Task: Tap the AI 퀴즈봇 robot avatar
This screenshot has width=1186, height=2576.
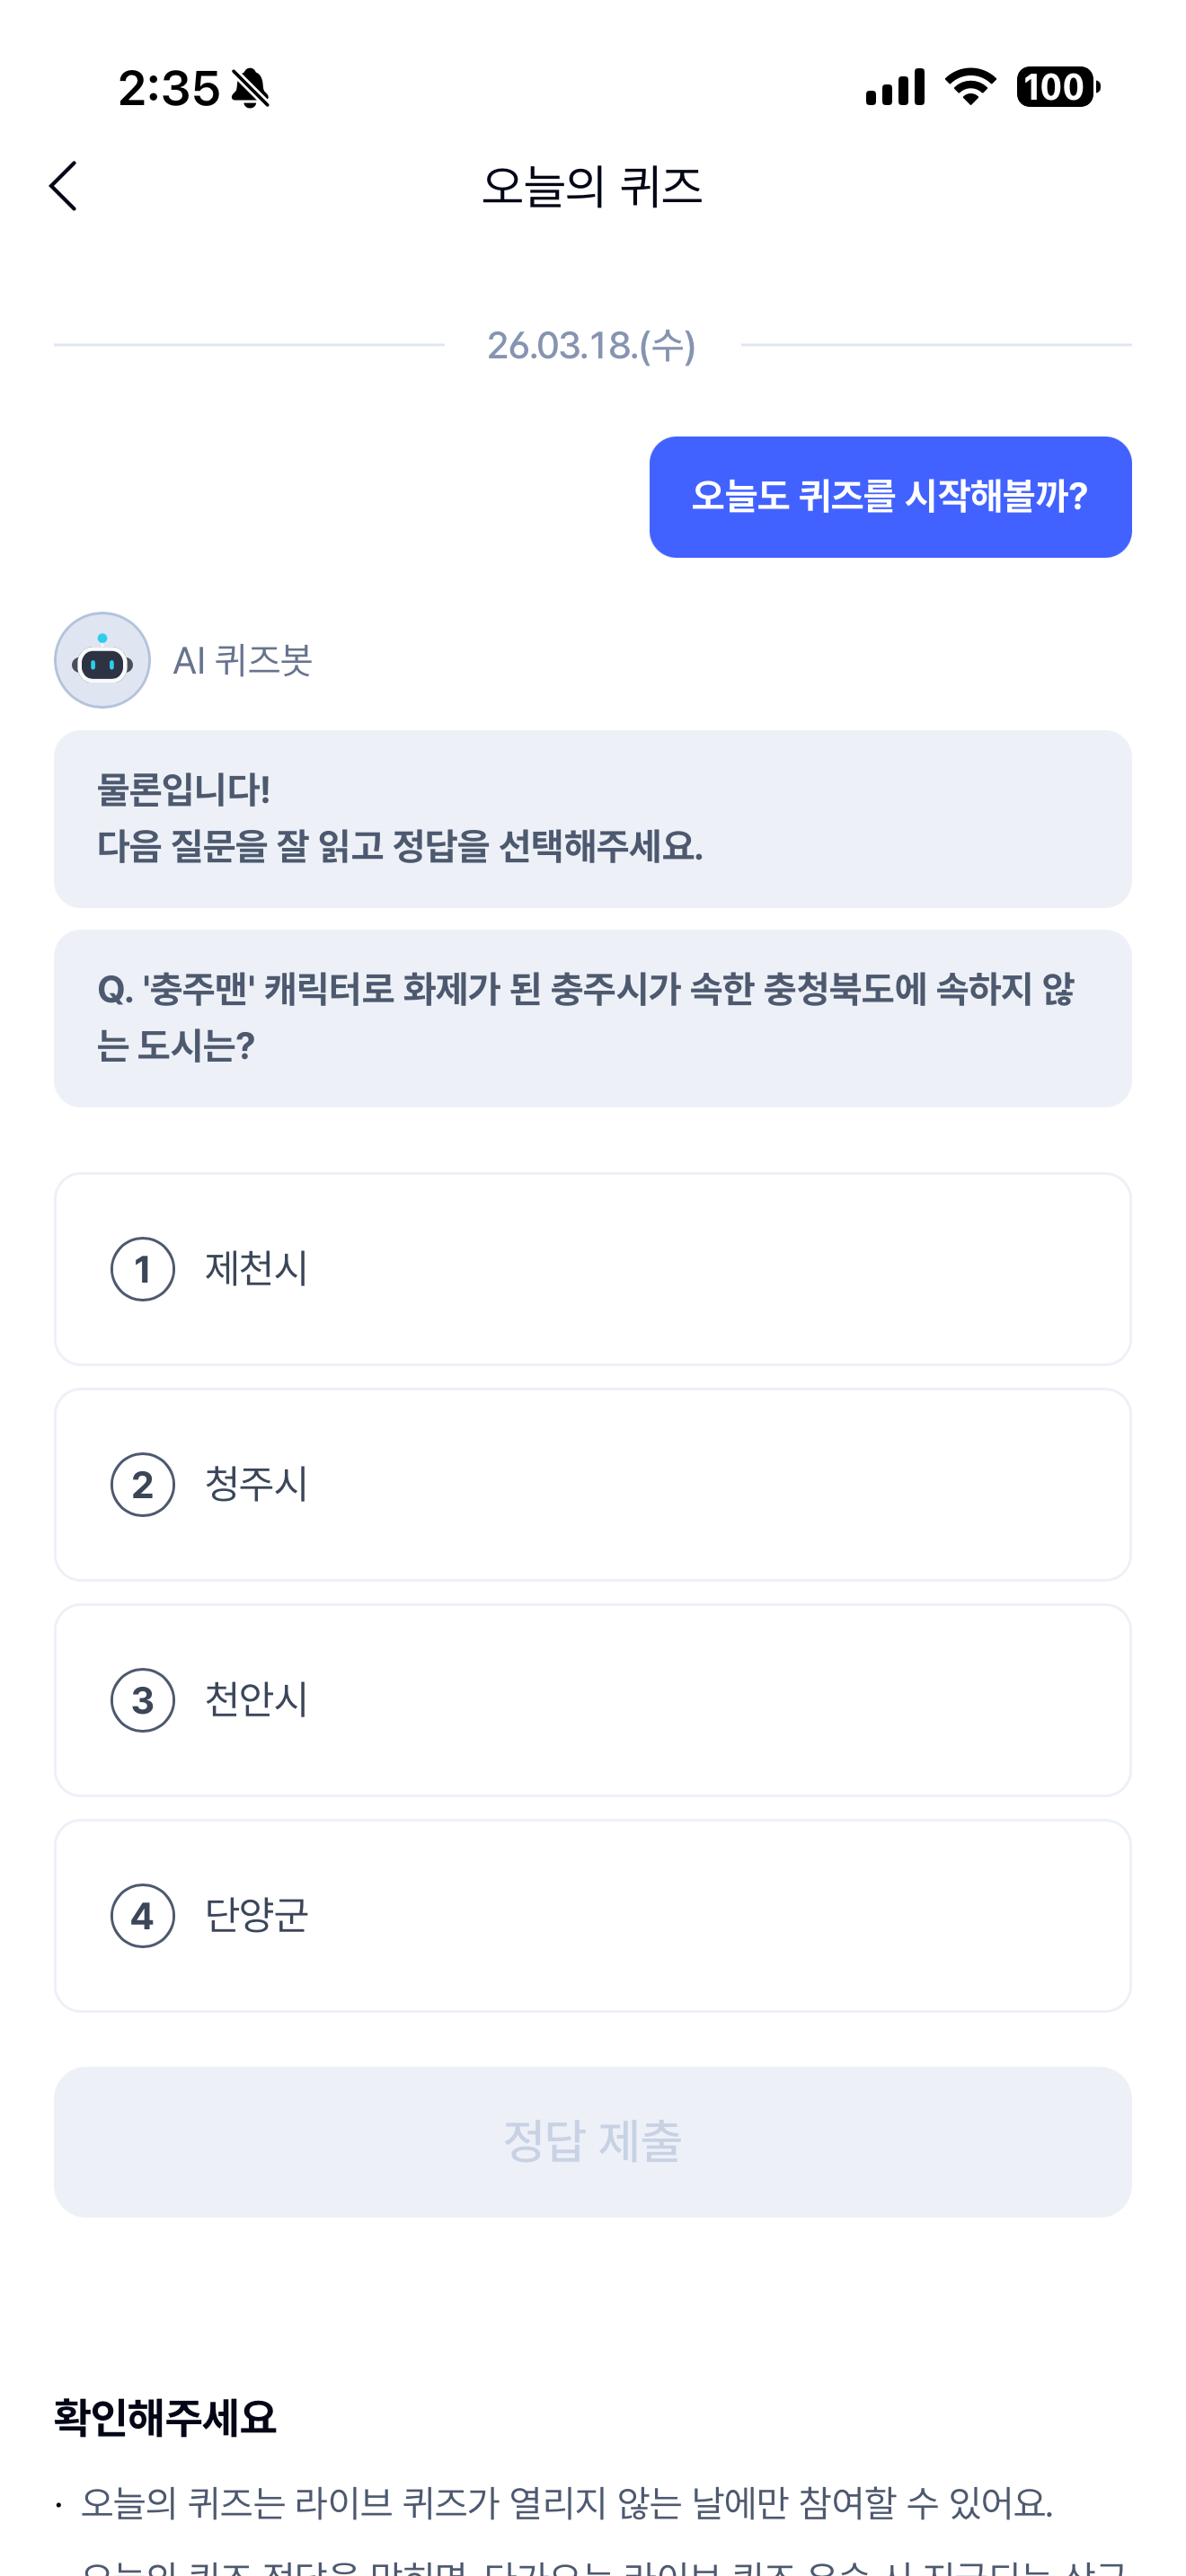Action: pyautogui.click(x=102, y=660)
